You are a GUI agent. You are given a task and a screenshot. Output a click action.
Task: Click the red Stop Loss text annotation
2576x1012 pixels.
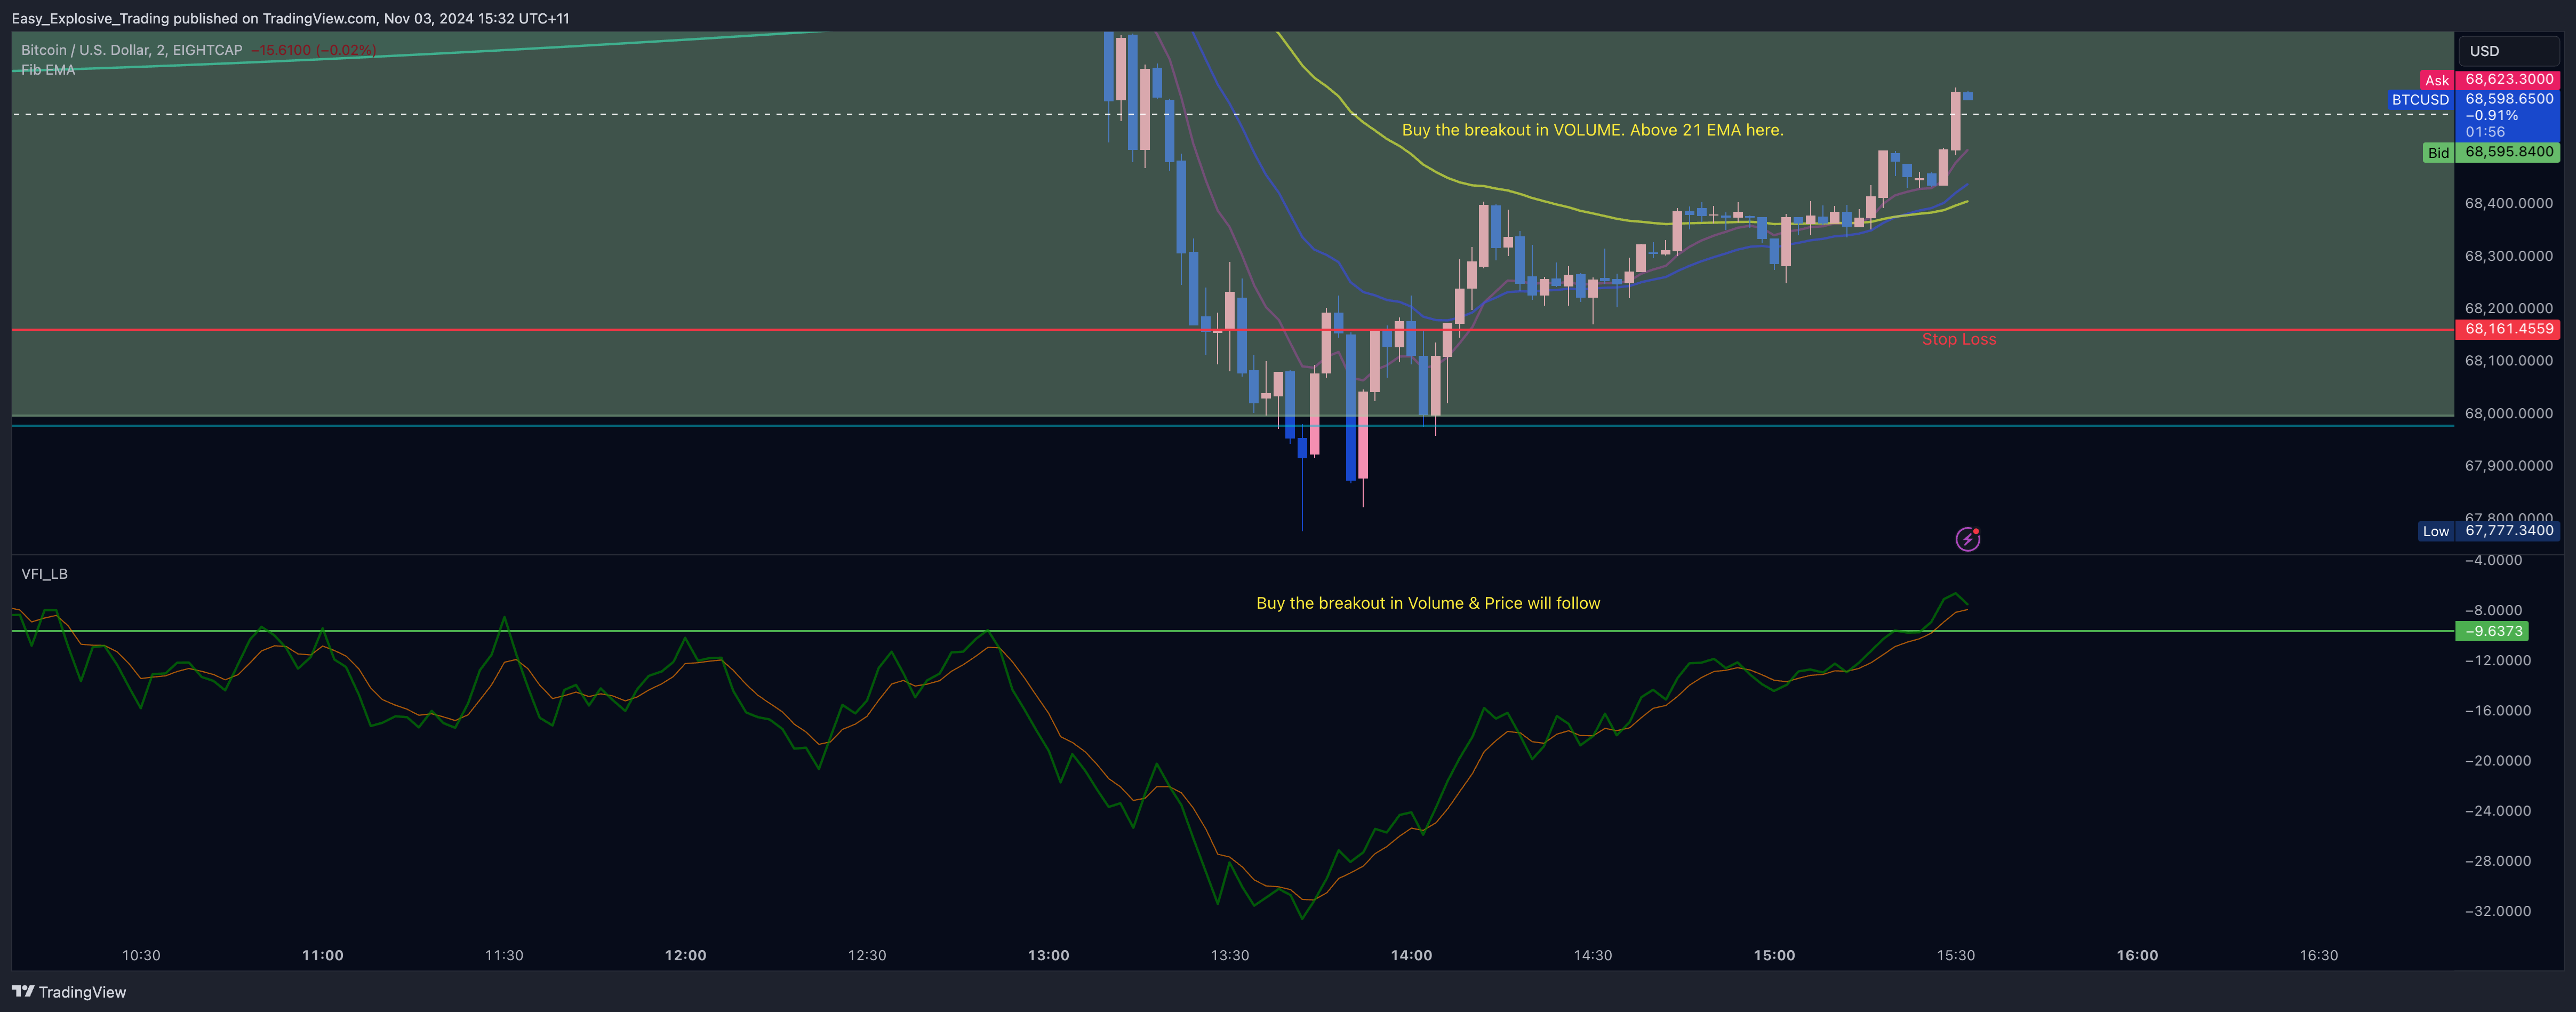click(x=1958, y=340)
